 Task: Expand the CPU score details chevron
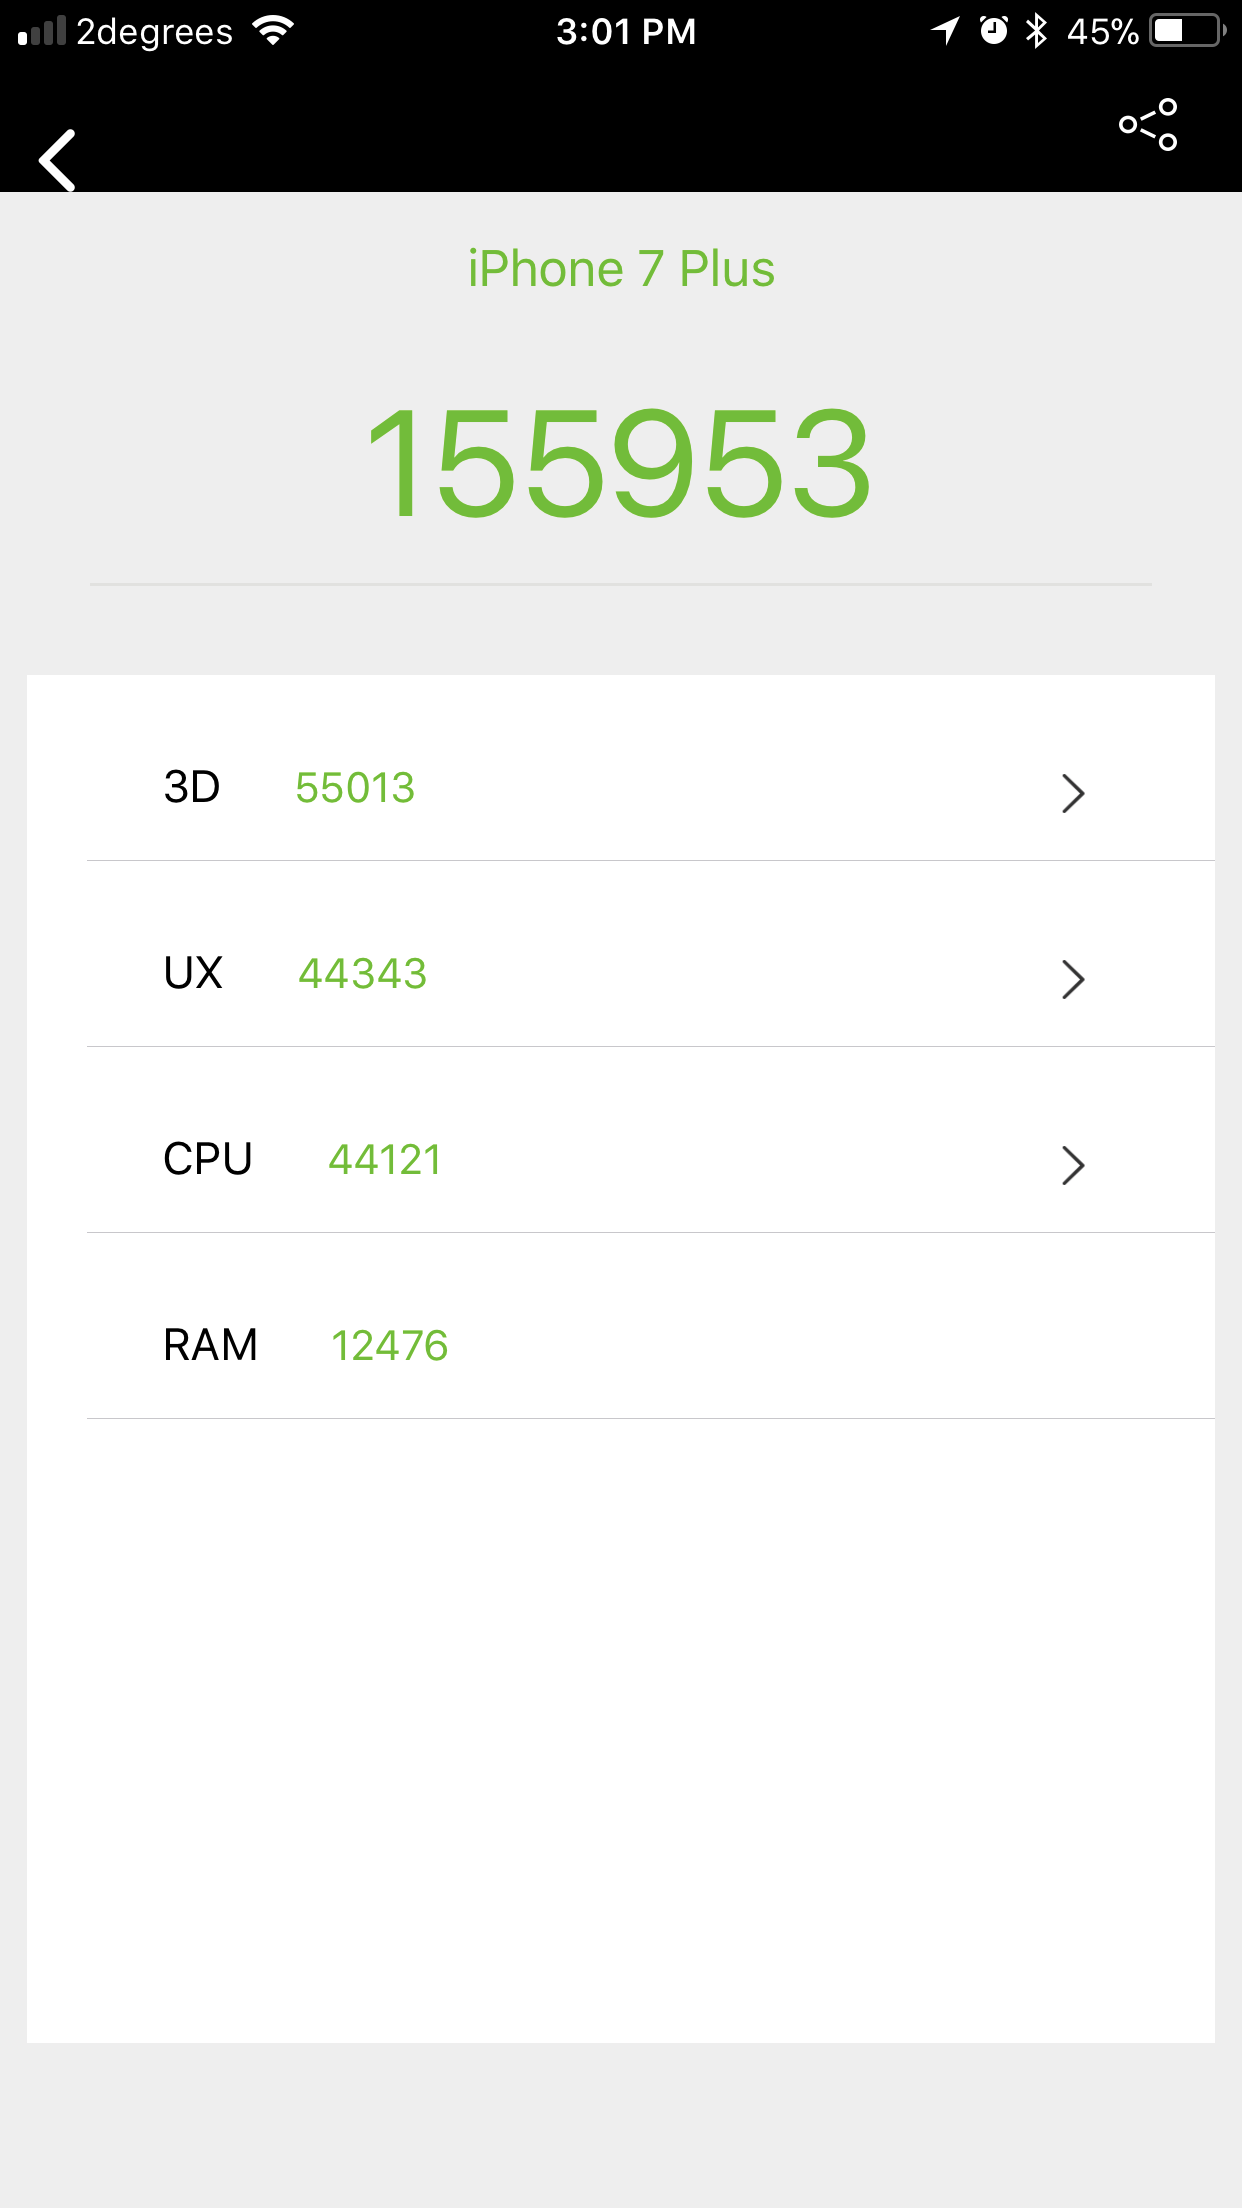(1073, 1165)
